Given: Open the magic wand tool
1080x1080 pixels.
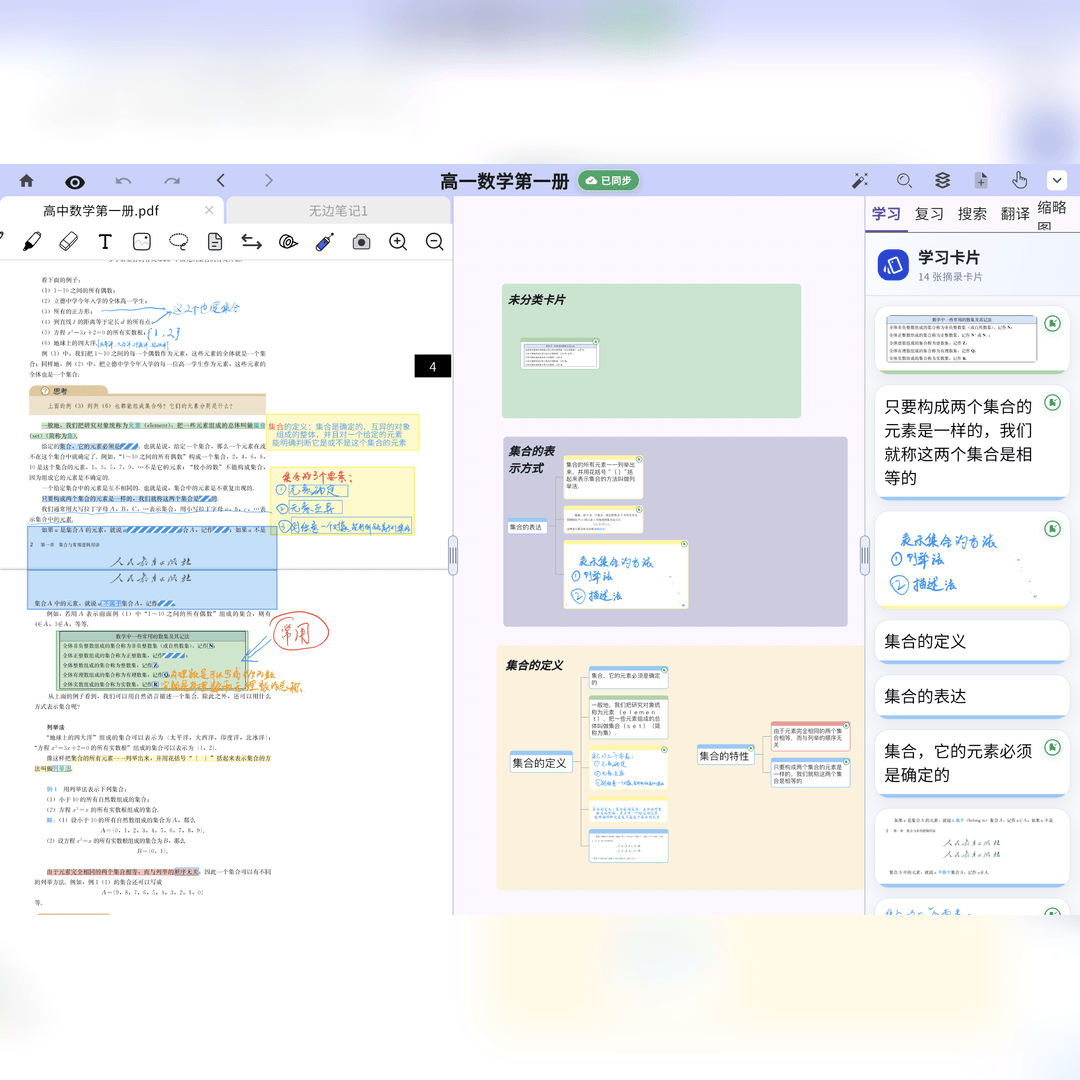Looking at the screenshot, I should pos(860,180).
